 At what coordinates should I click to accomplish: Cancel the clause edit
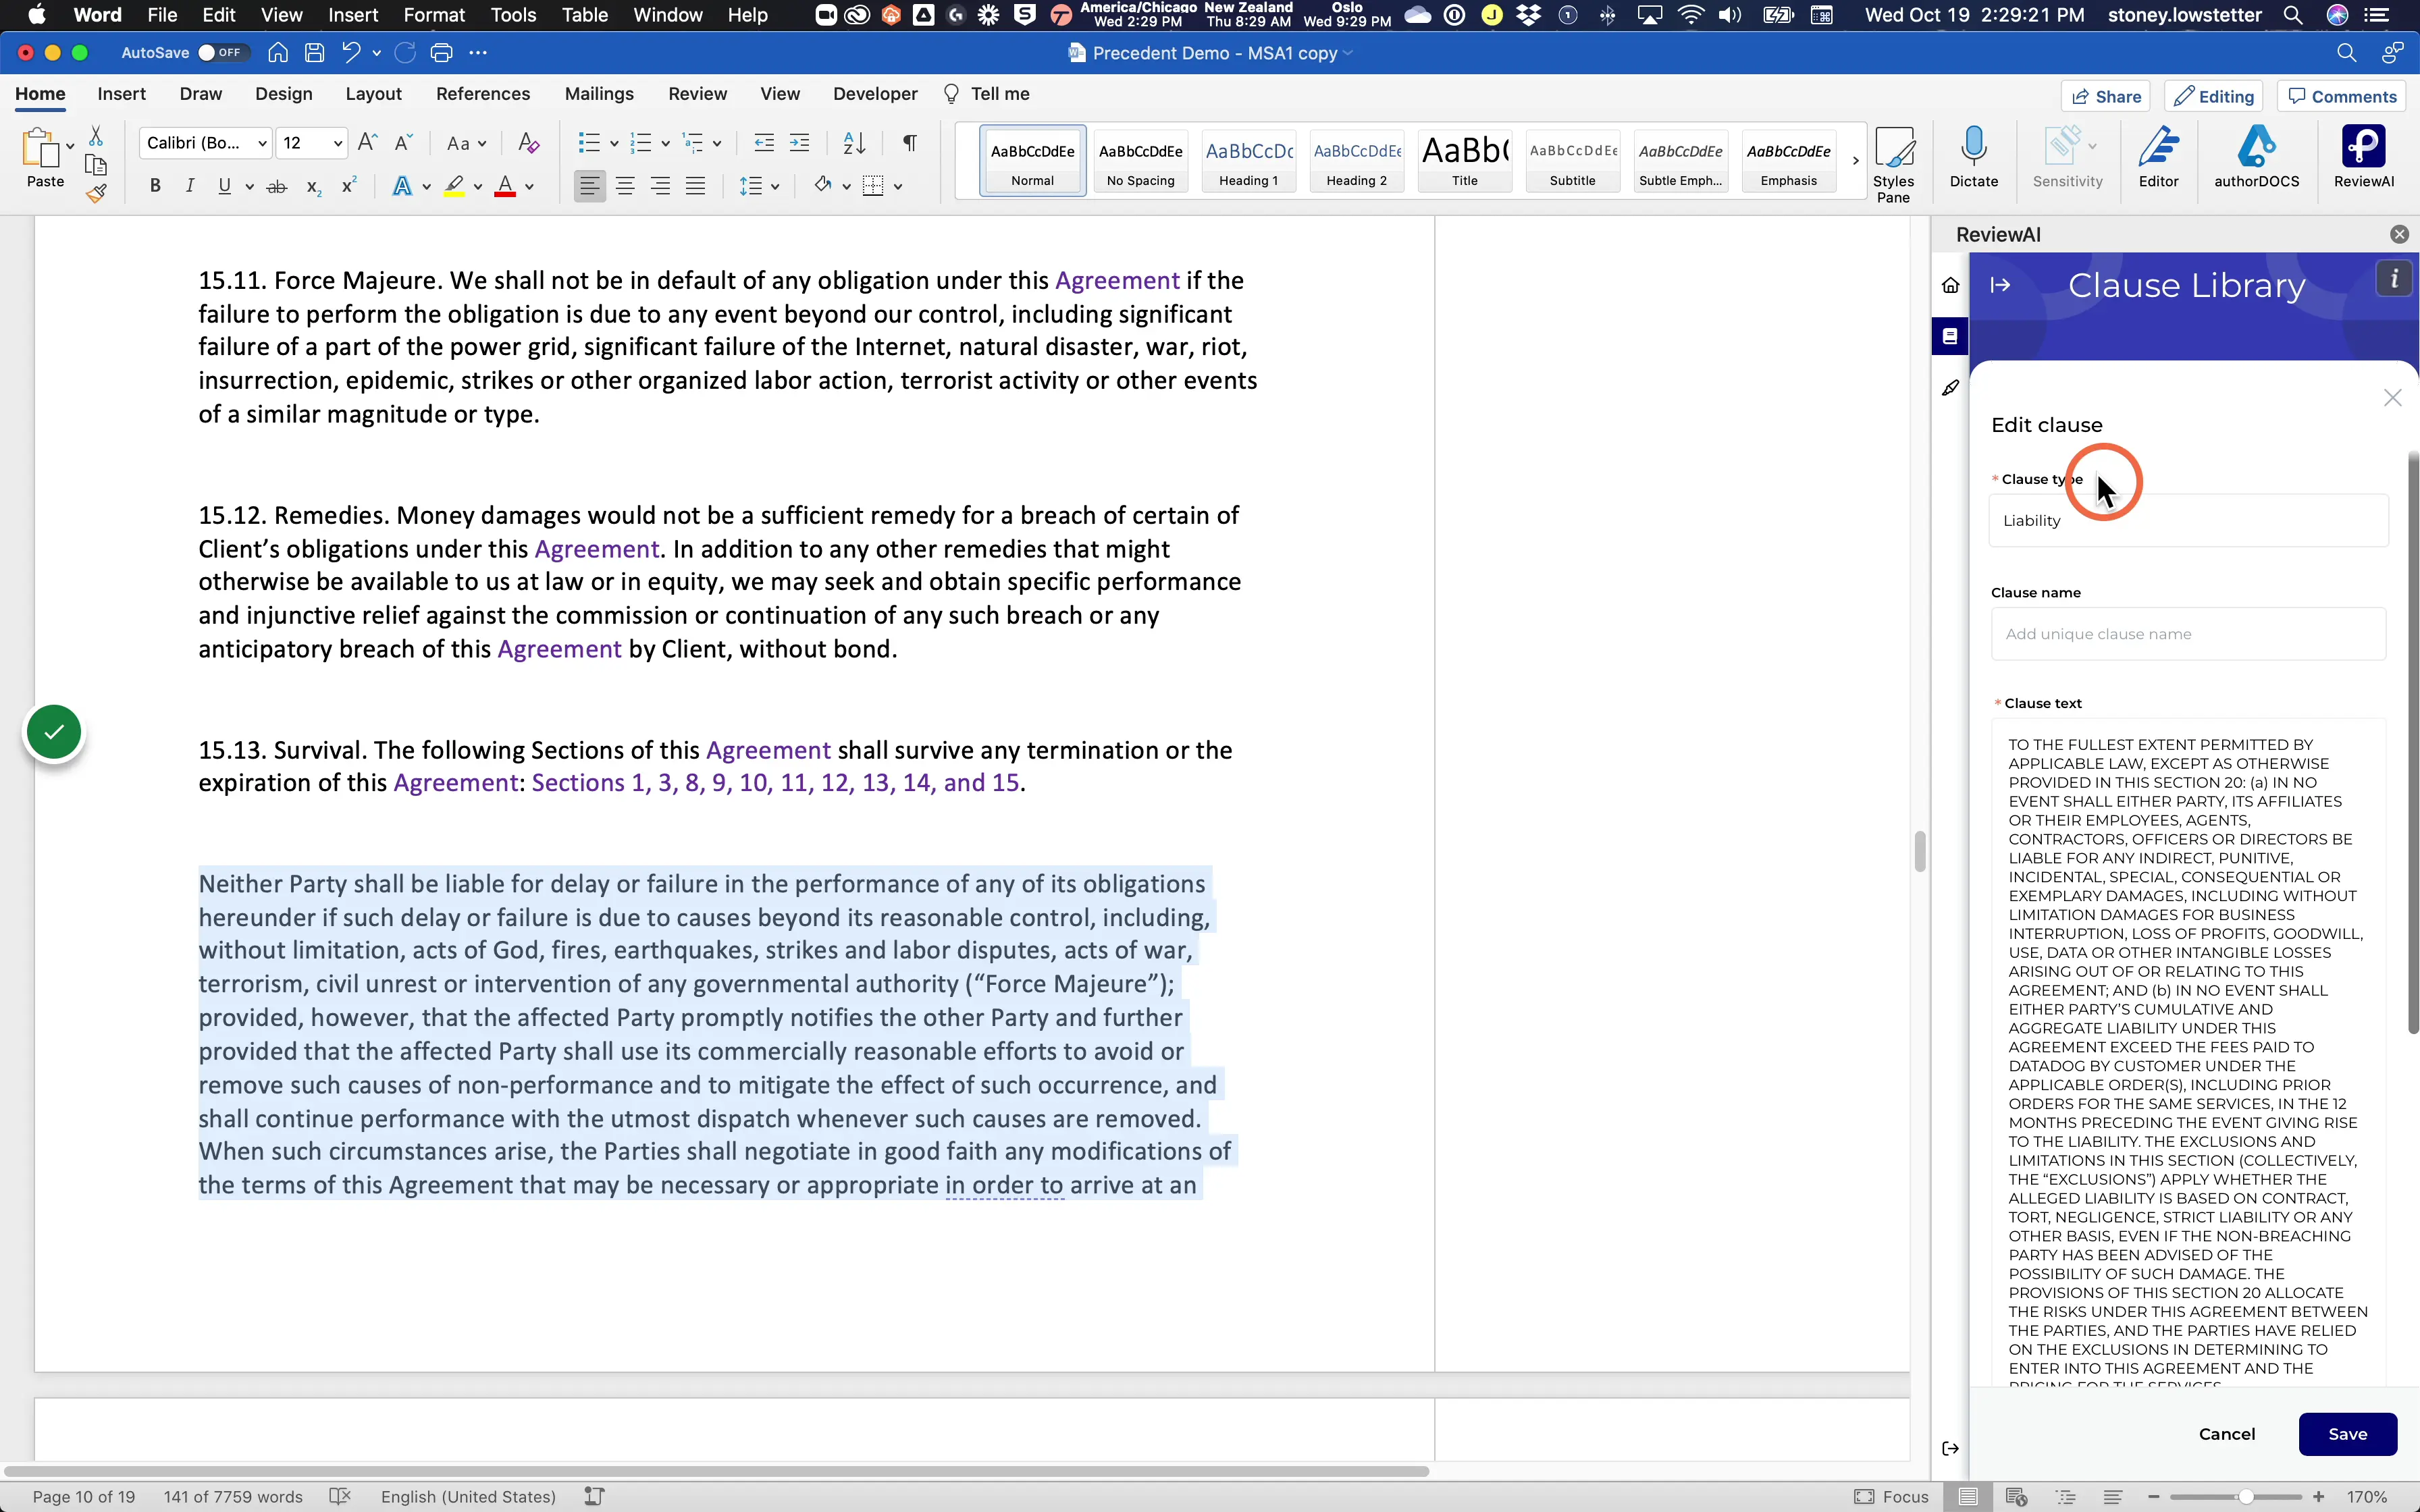coord(2227,1434)
